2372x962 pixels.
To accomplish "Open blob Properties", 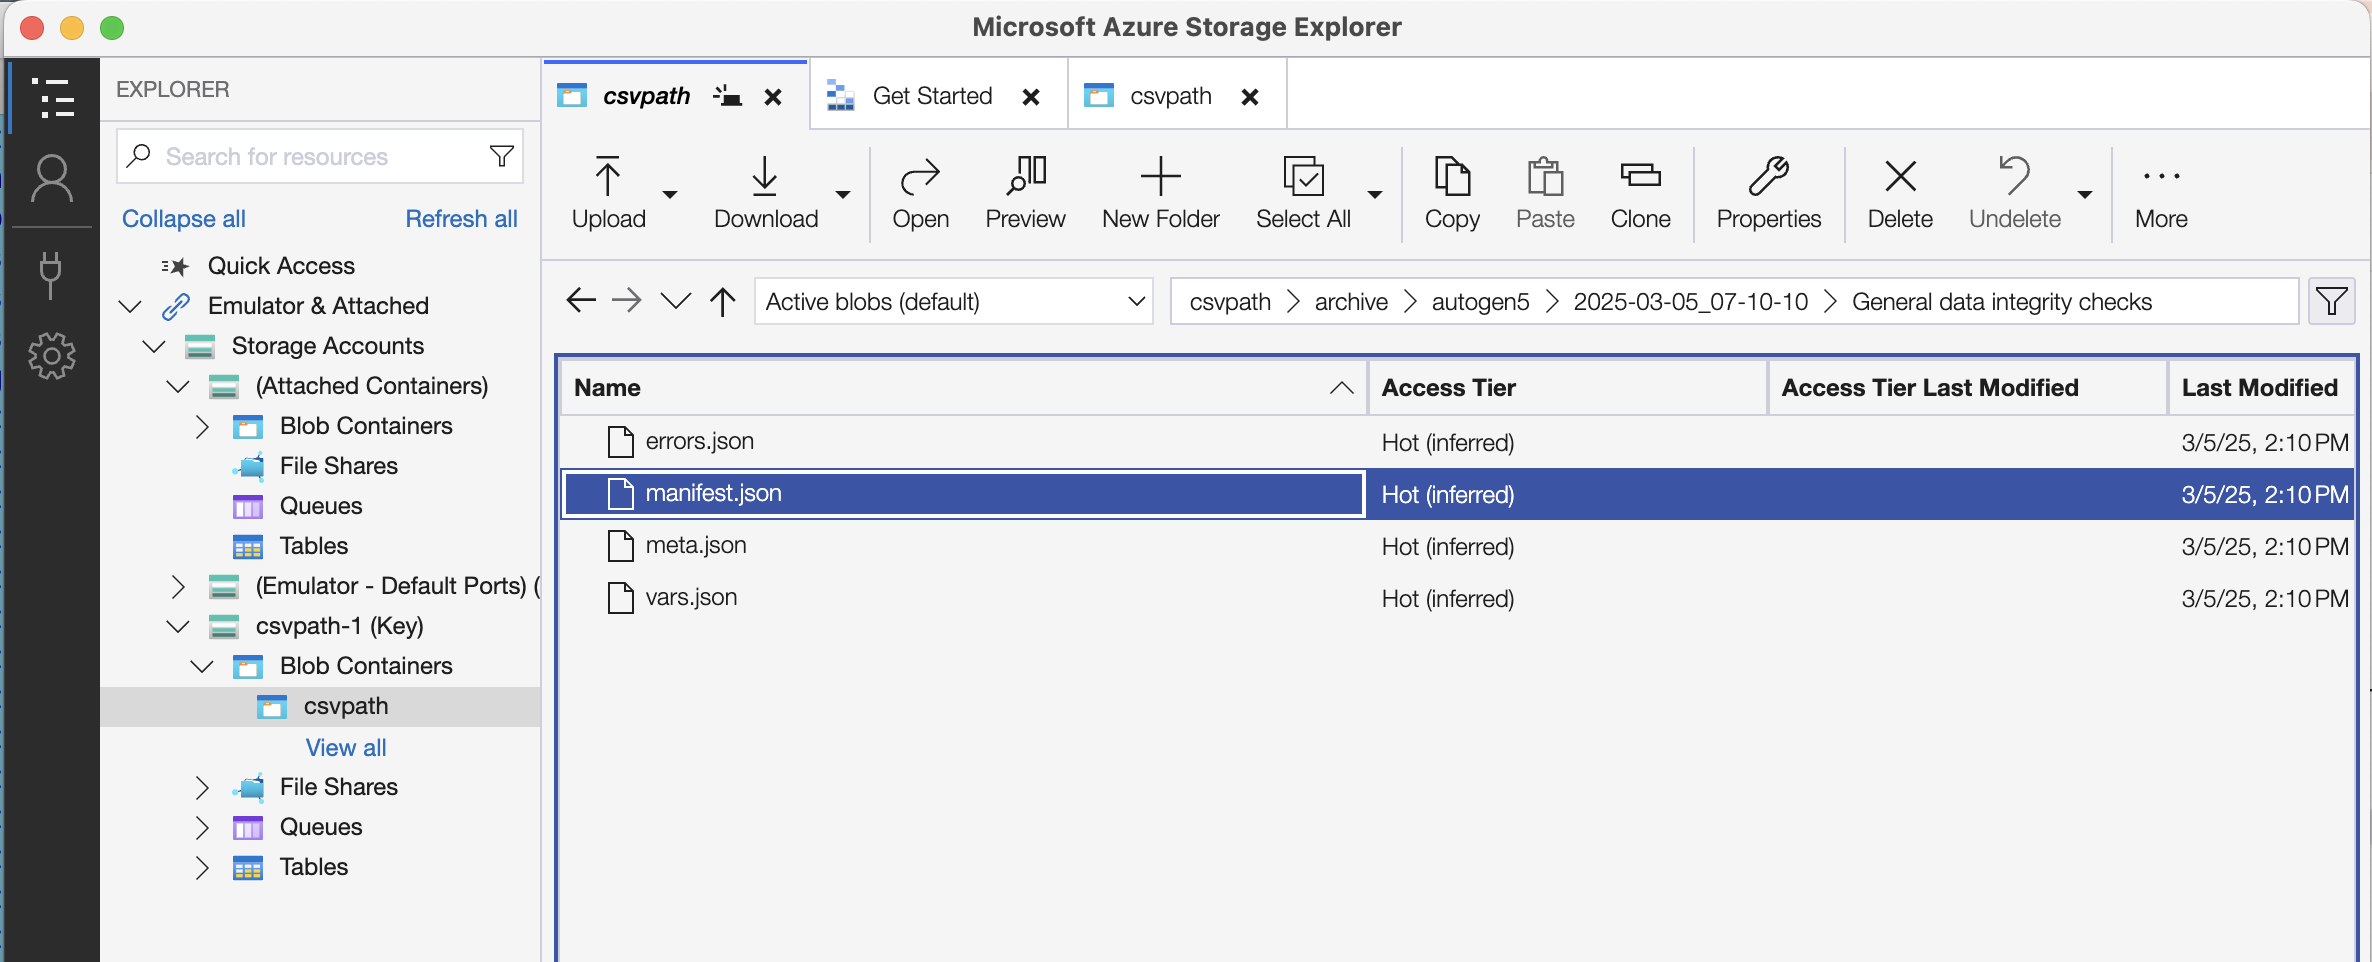I will 1767,192.
